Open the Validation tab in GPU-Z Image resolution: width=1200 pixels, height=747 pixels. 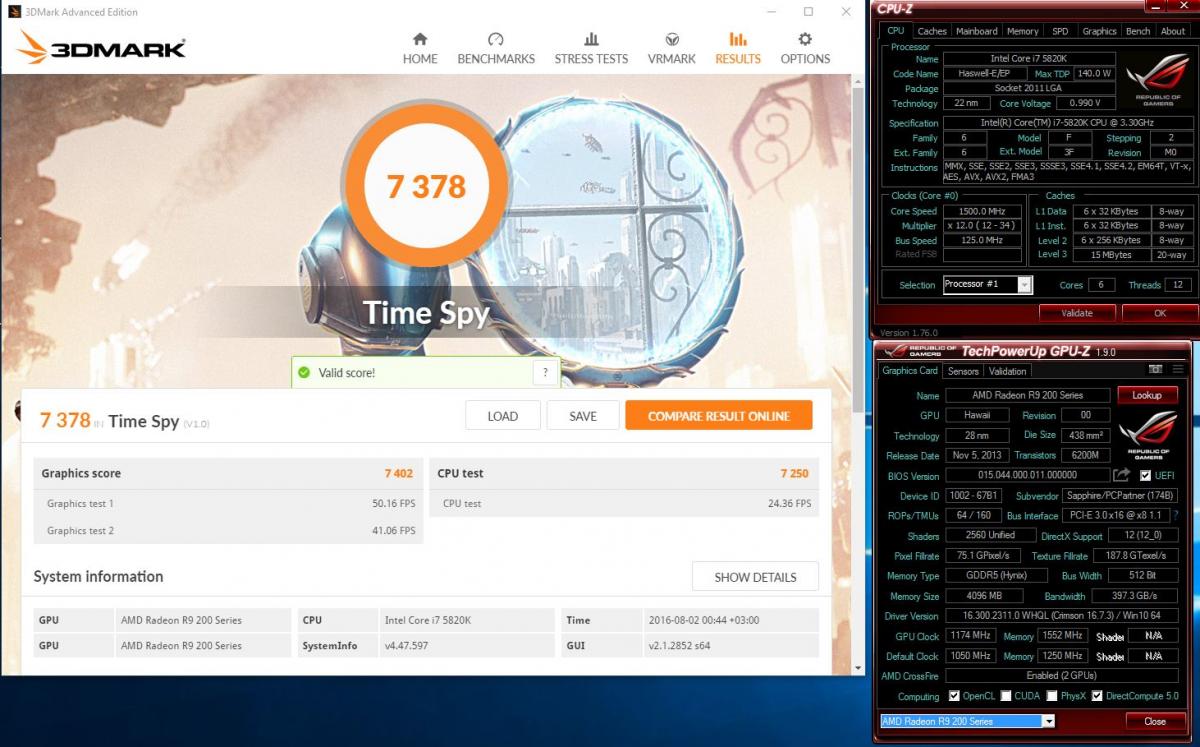point(1007,371)
